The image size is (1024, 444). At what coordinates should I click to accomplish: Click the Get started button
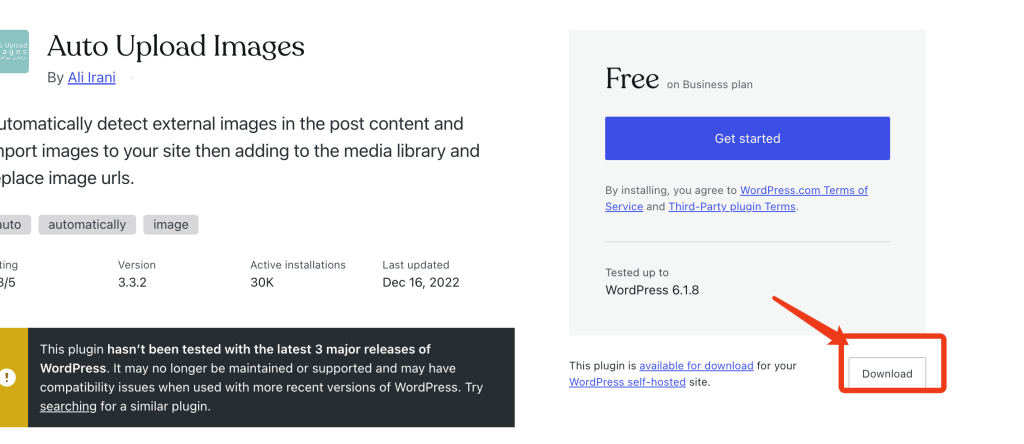747,138
